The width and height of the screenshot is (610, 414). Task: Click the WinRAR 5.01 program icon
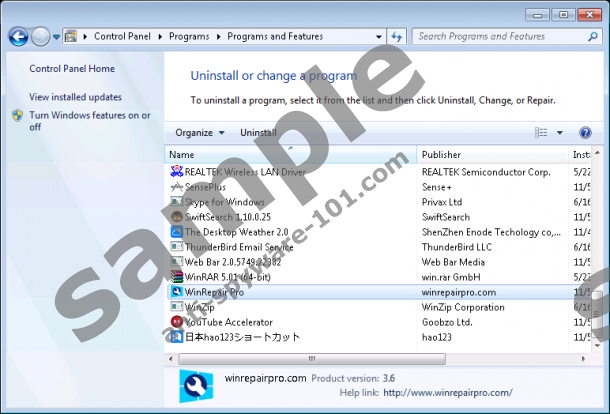tap(176, 277)
